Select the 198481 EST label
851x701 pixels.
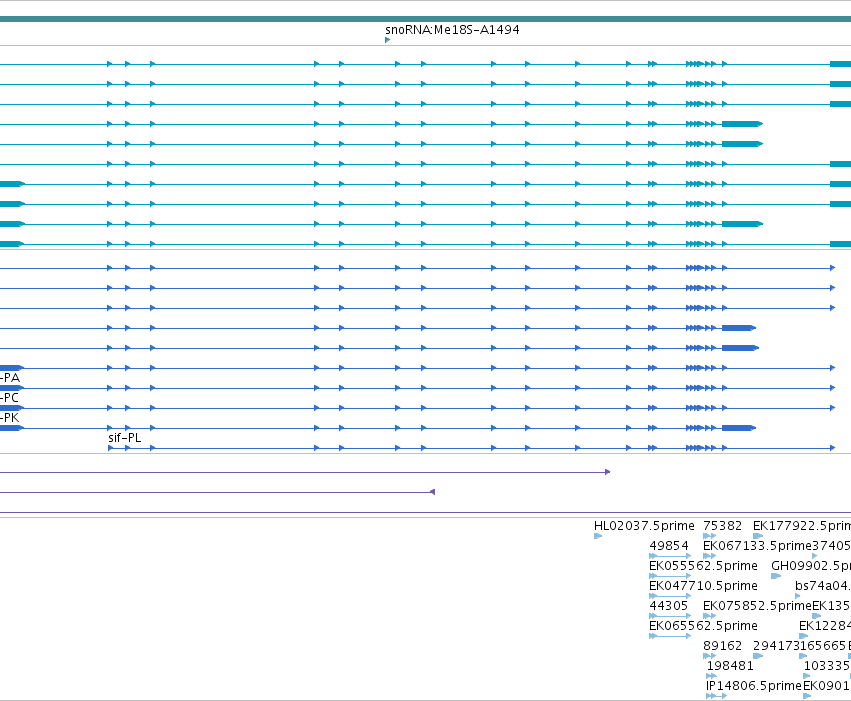(730, 666)
